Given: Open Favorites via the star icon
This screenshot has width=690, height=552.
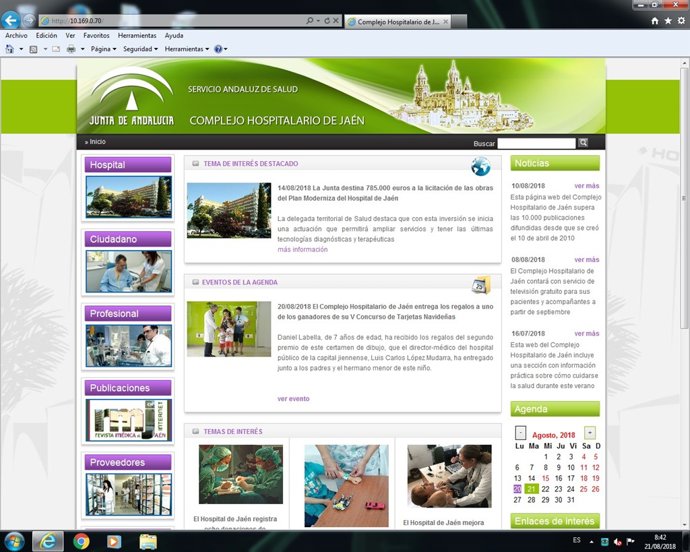Looking at the screenshot, I should tap(668, 21).
